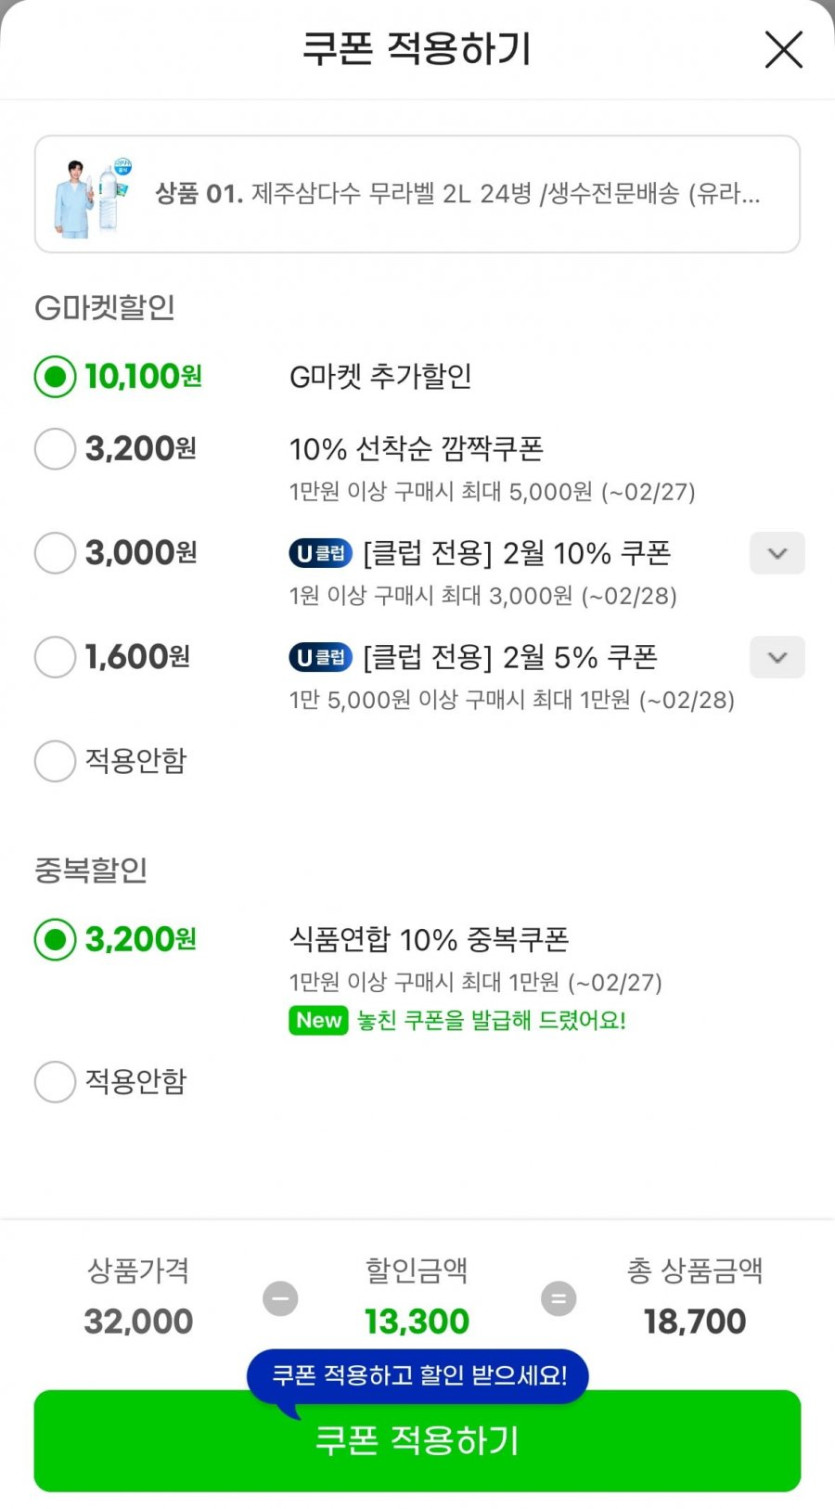Select the 3,200원 식품연합 중복쿠폰 radio
The image size is (835, 1509).
(x=55, y=939)
